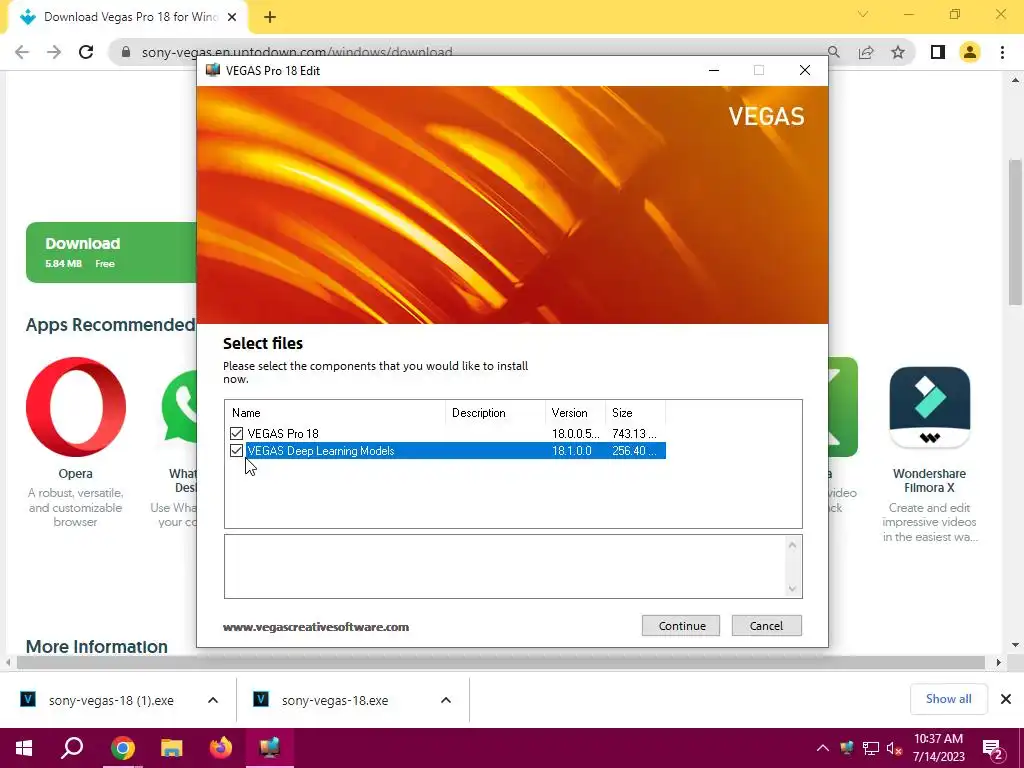Click the muted volume tray icon
This screenshot has width=1024, height=768.
(894, 748)
